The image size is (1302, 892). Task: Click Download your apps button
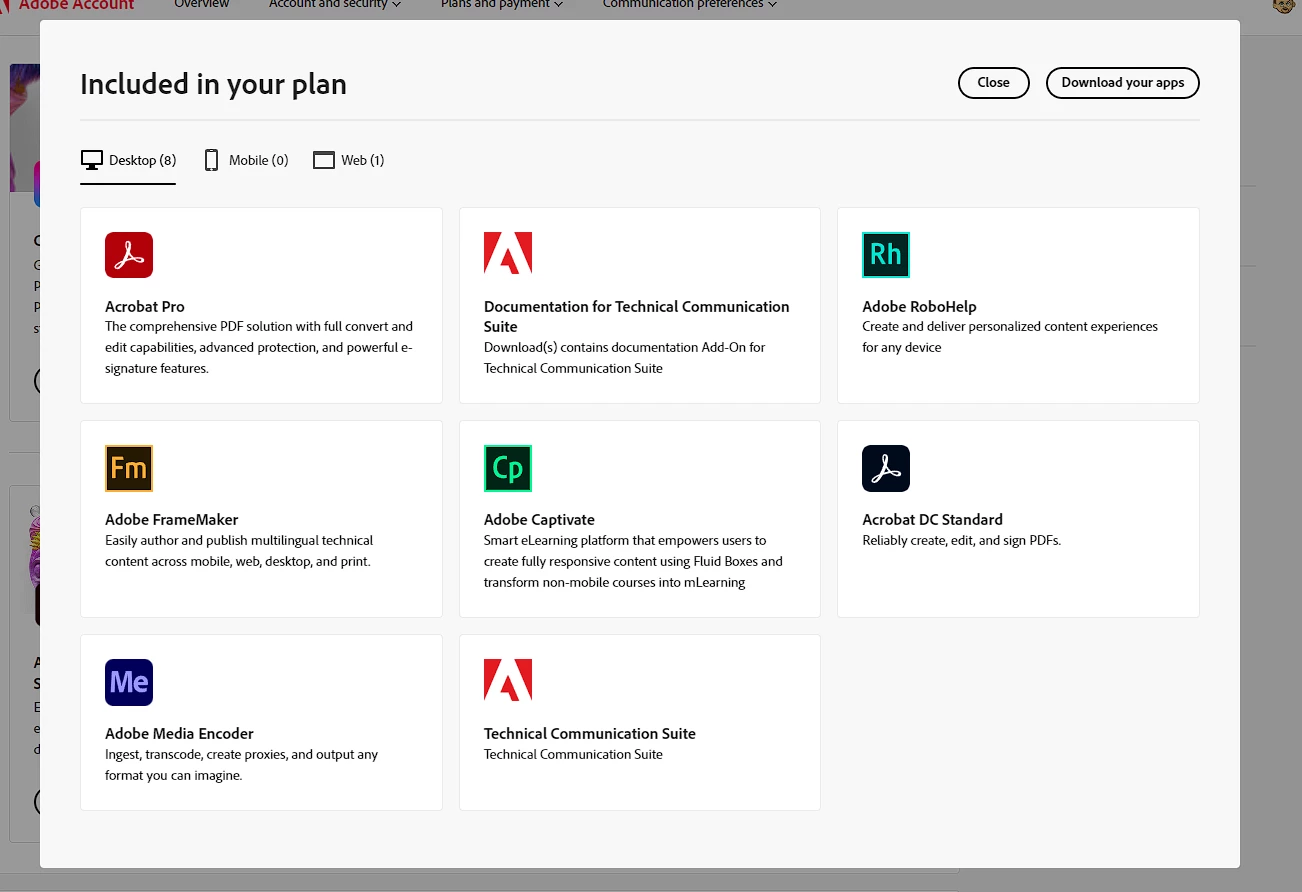tap(1123, 83)
